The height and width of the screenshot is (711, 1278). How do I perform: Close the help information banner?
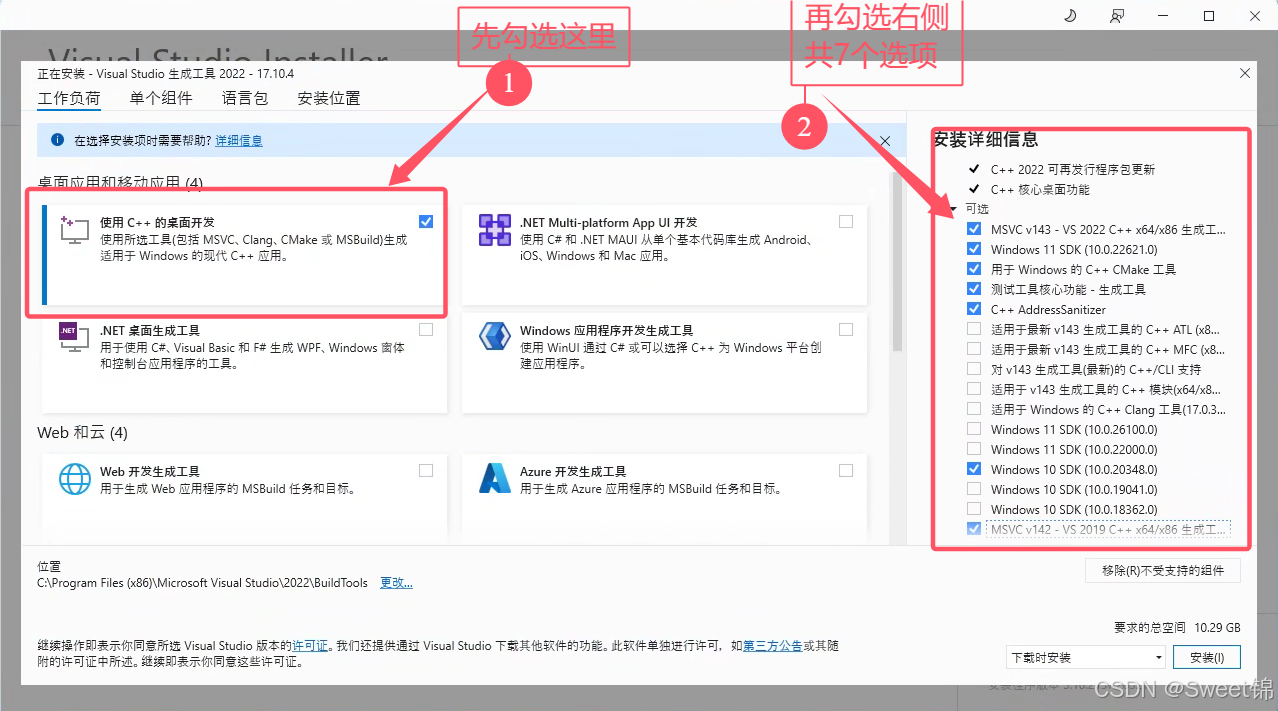[885, 141]
